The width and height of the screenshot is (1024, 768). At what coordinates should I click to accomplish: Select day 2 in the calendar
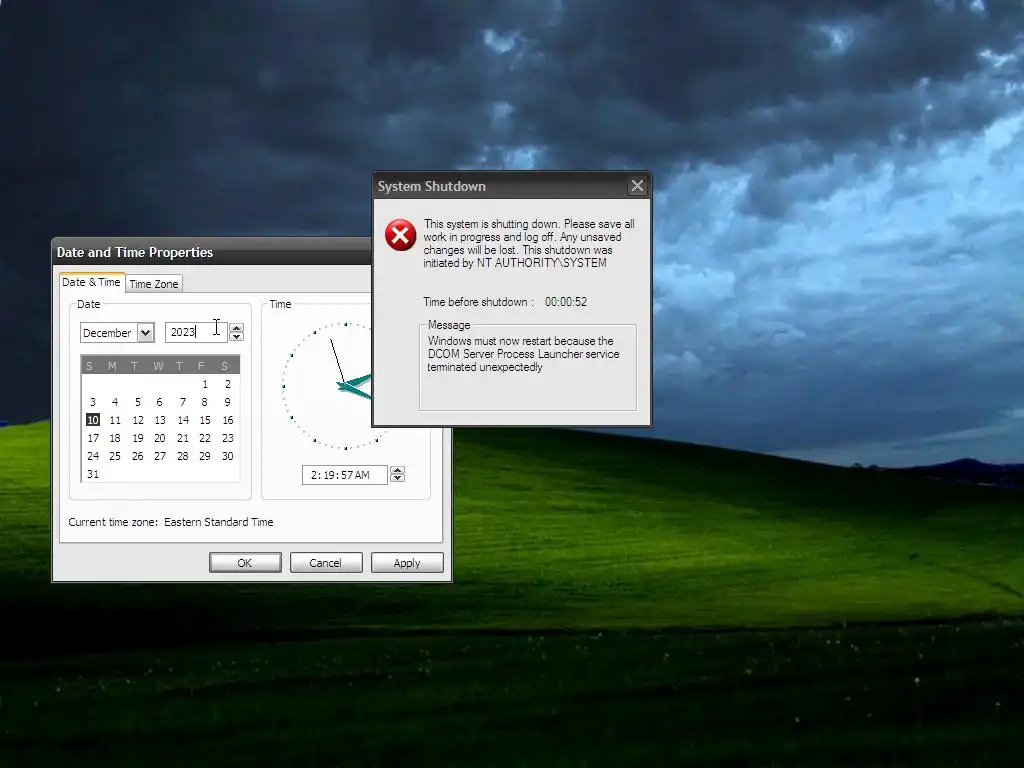227,384
